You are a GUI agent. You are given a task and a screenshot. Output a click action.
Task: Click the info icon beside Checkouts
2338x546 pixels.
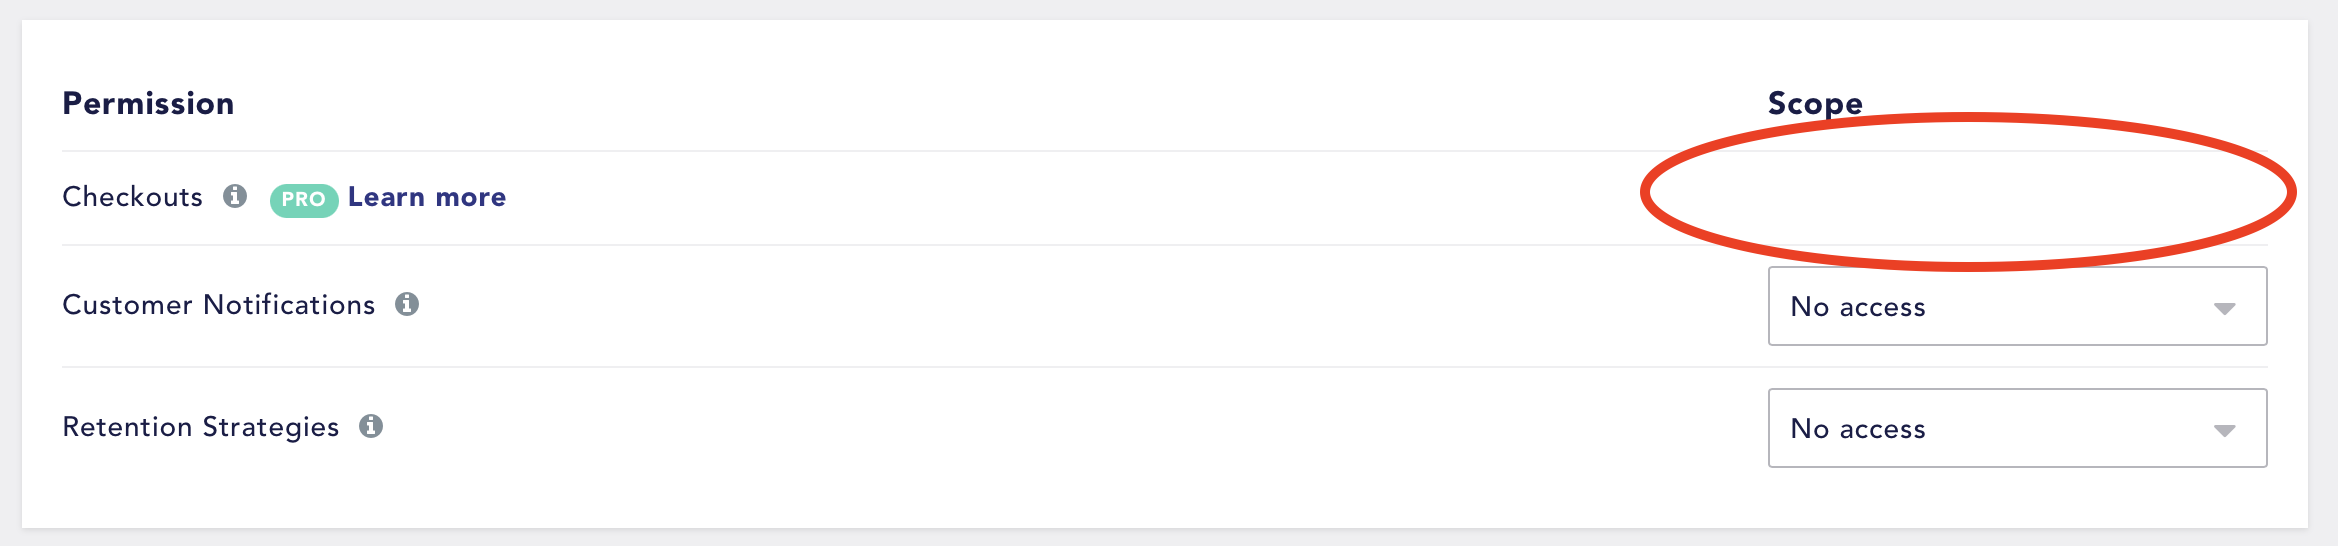click(235, 196)
